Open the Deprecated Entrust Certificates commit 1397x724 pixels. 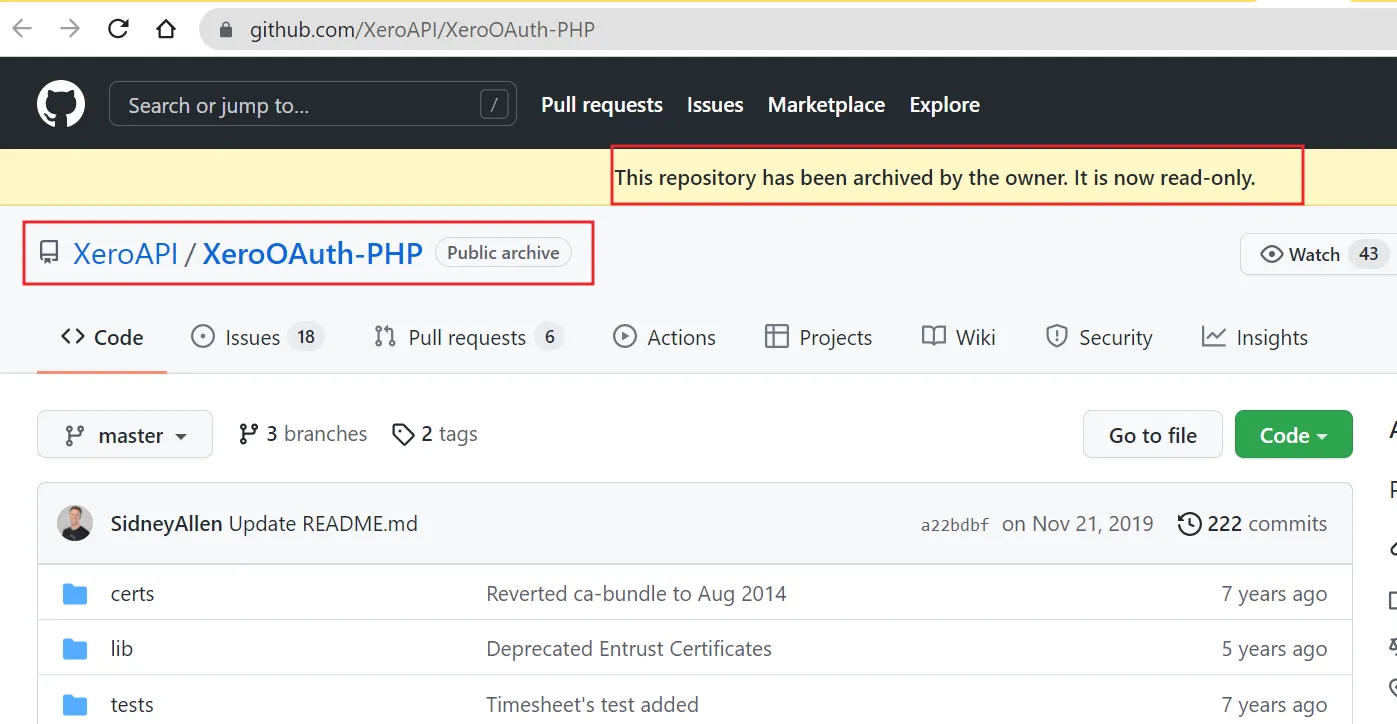(629, 649)
